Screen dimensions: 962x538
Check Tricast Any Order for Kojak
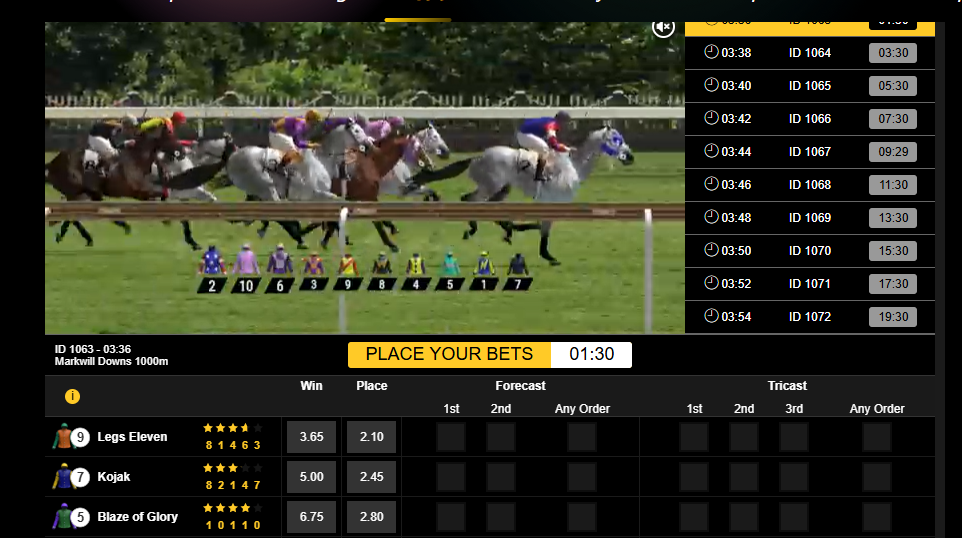877,477
